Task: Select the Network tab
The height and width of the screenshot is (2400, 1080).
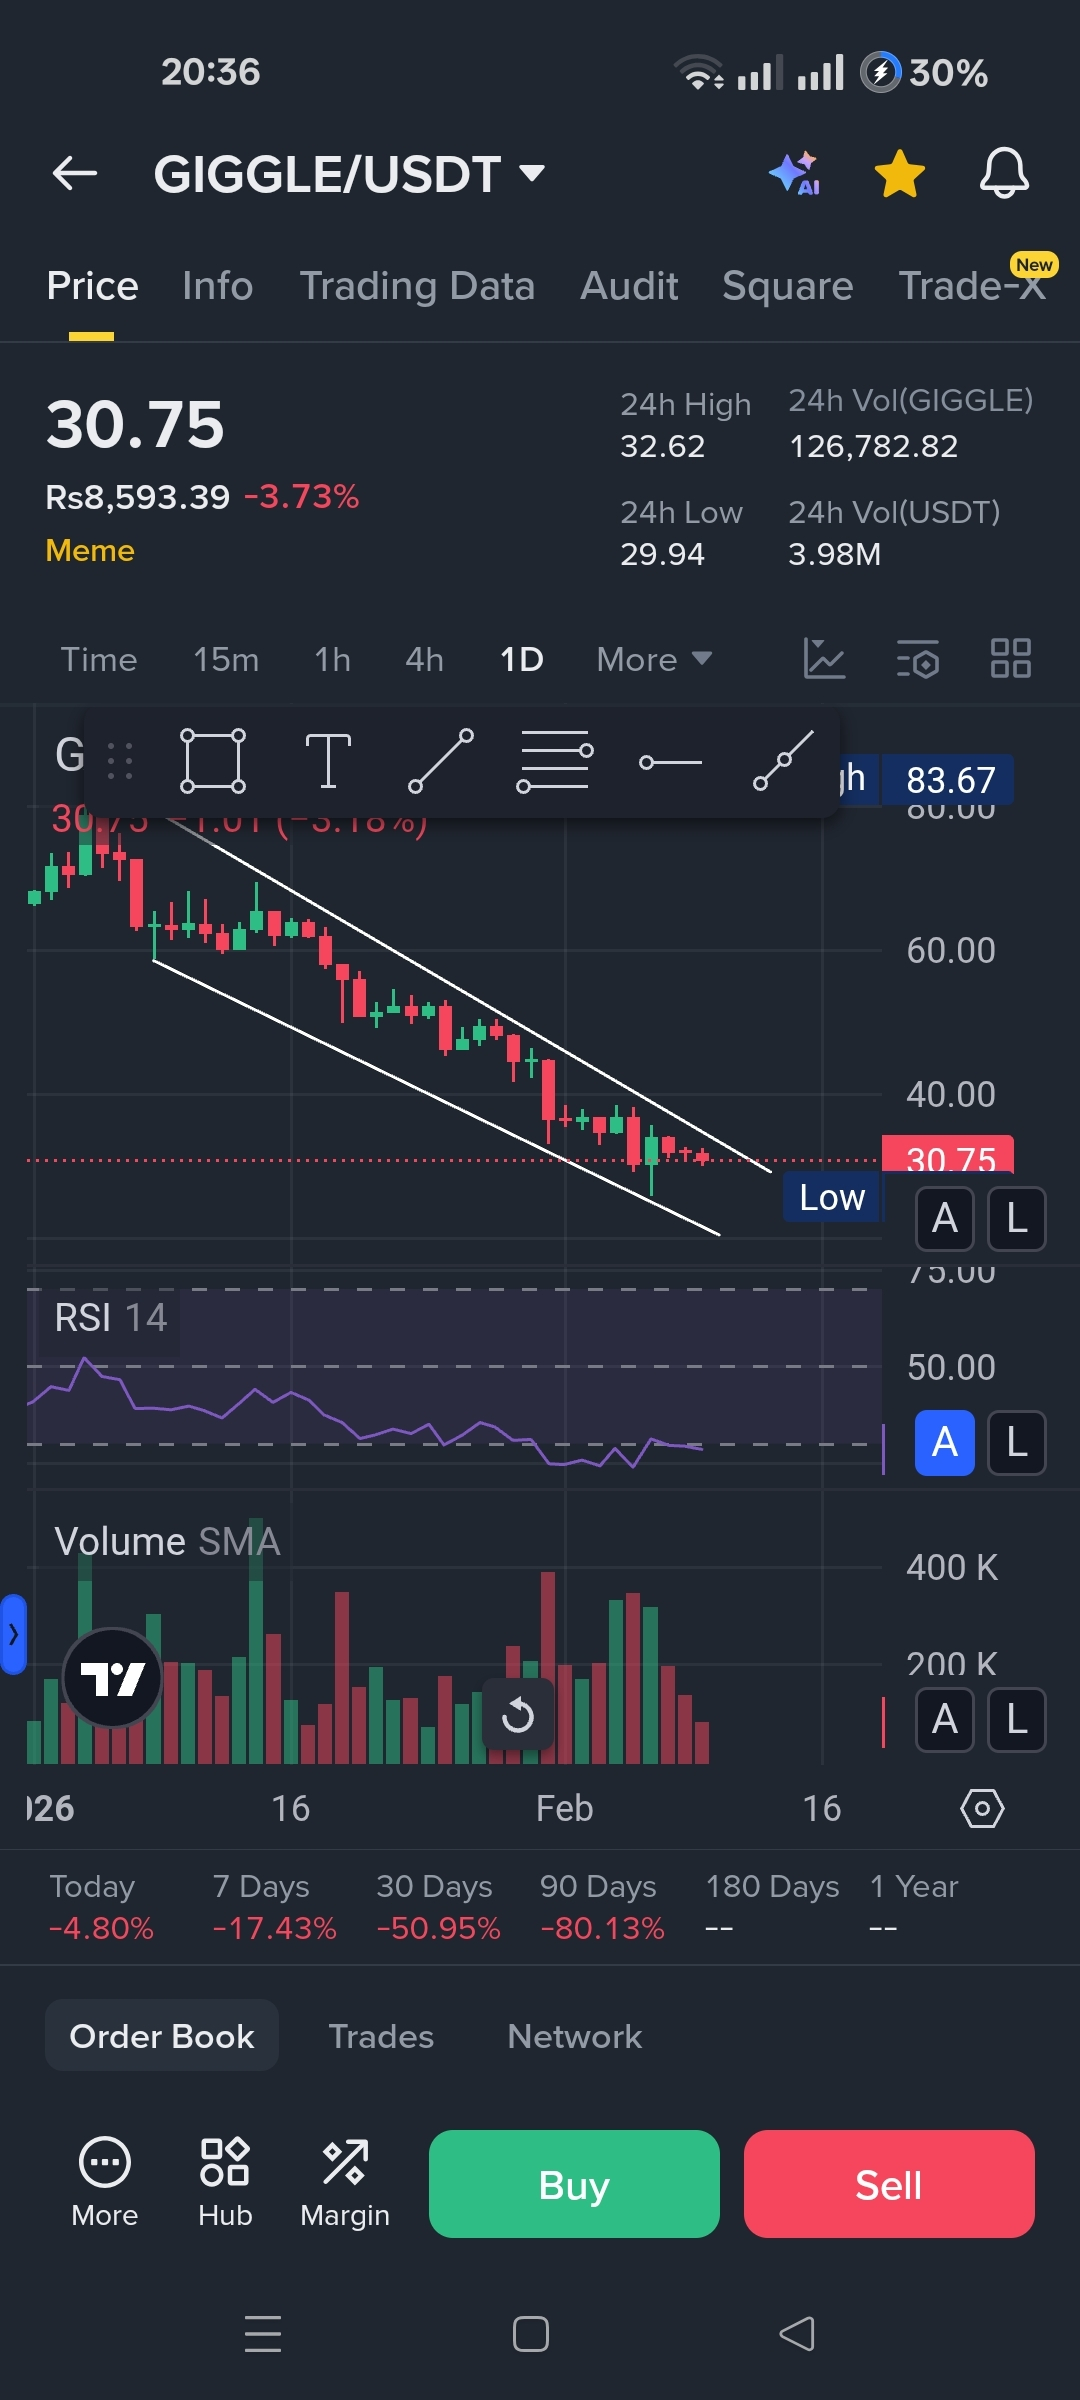Action: point(575,2036)
